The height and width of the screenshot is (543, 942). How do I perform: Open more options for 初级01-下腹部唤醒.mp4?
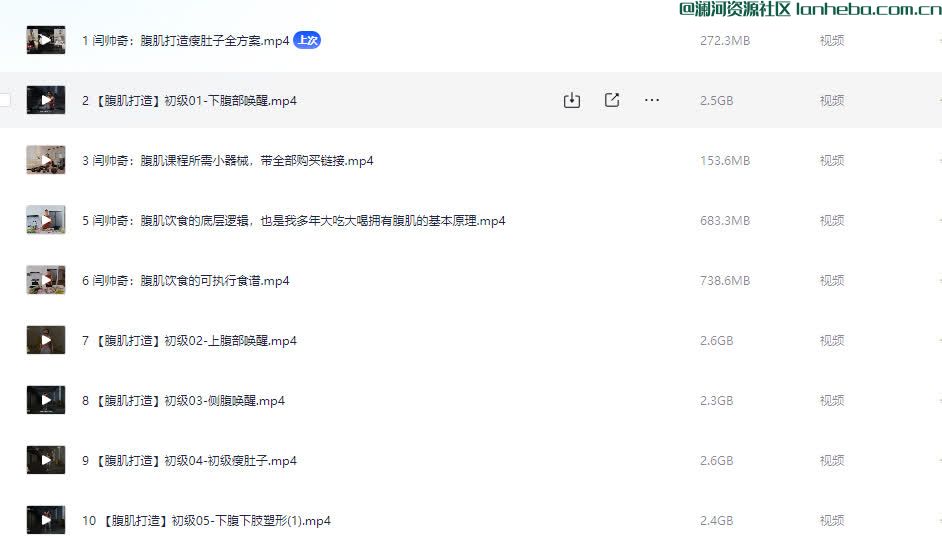click(652, 100)
